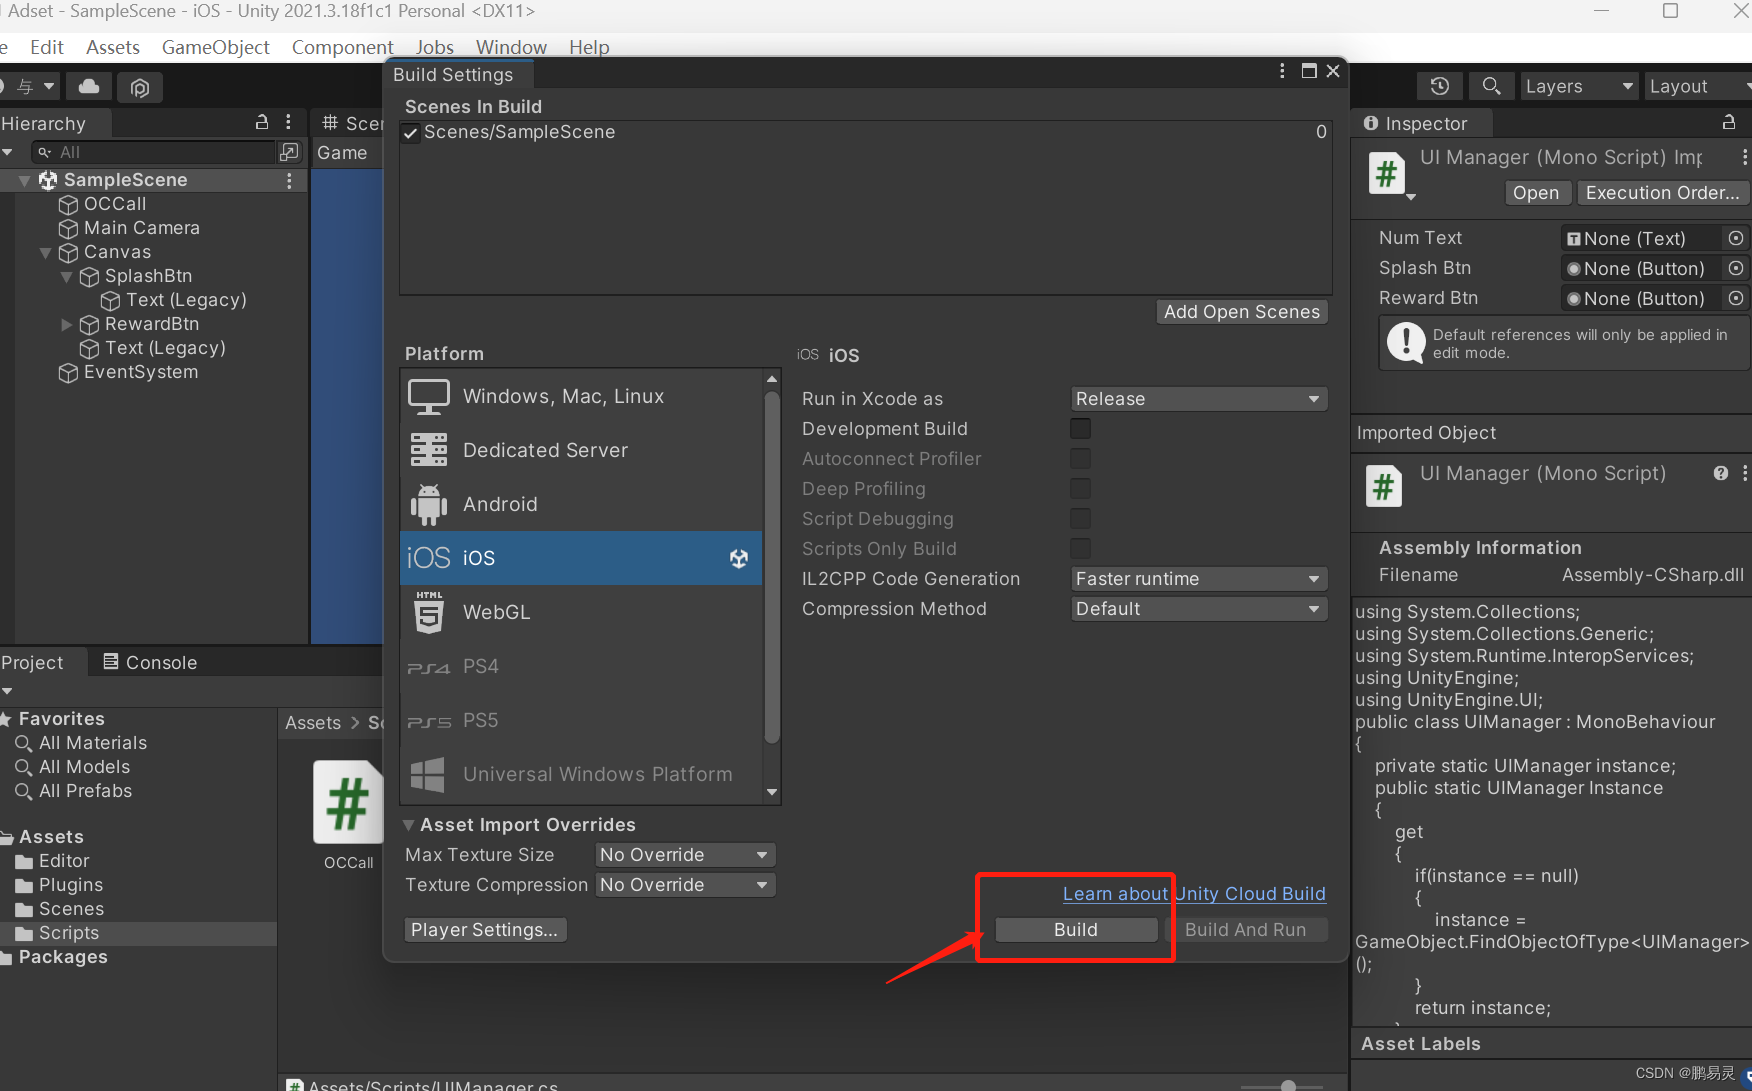Click Add Open Scenes button
This screenshot has width=1752, height=1091.
coord(1242,312)
